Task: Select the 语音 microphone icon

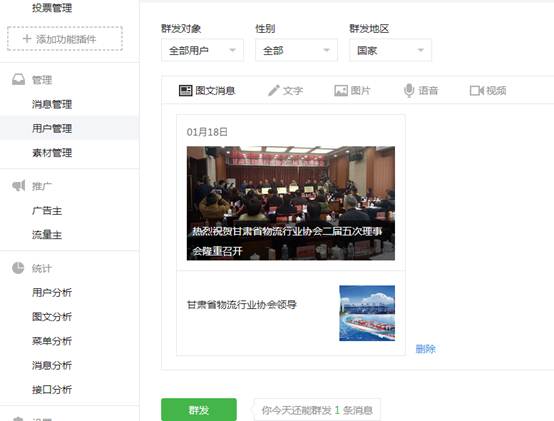Action: 409,90
